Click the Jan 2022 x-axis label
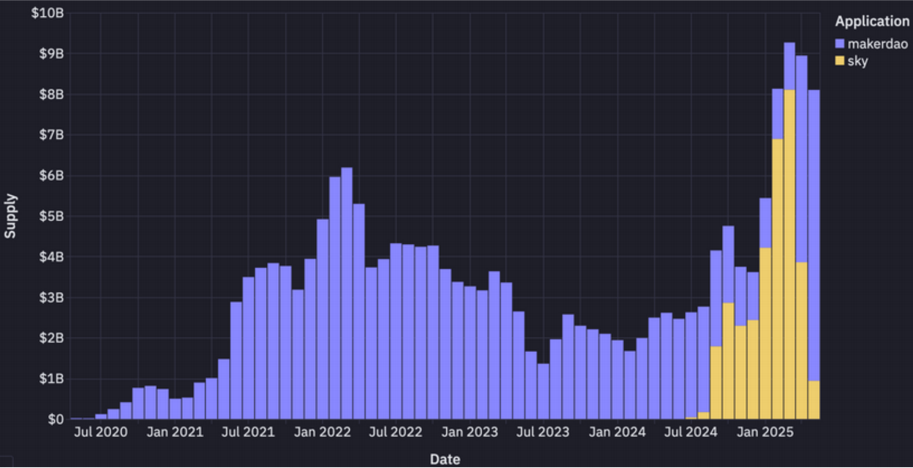Image resolution: width=913 pixels, height=468 pixels. 323,432
